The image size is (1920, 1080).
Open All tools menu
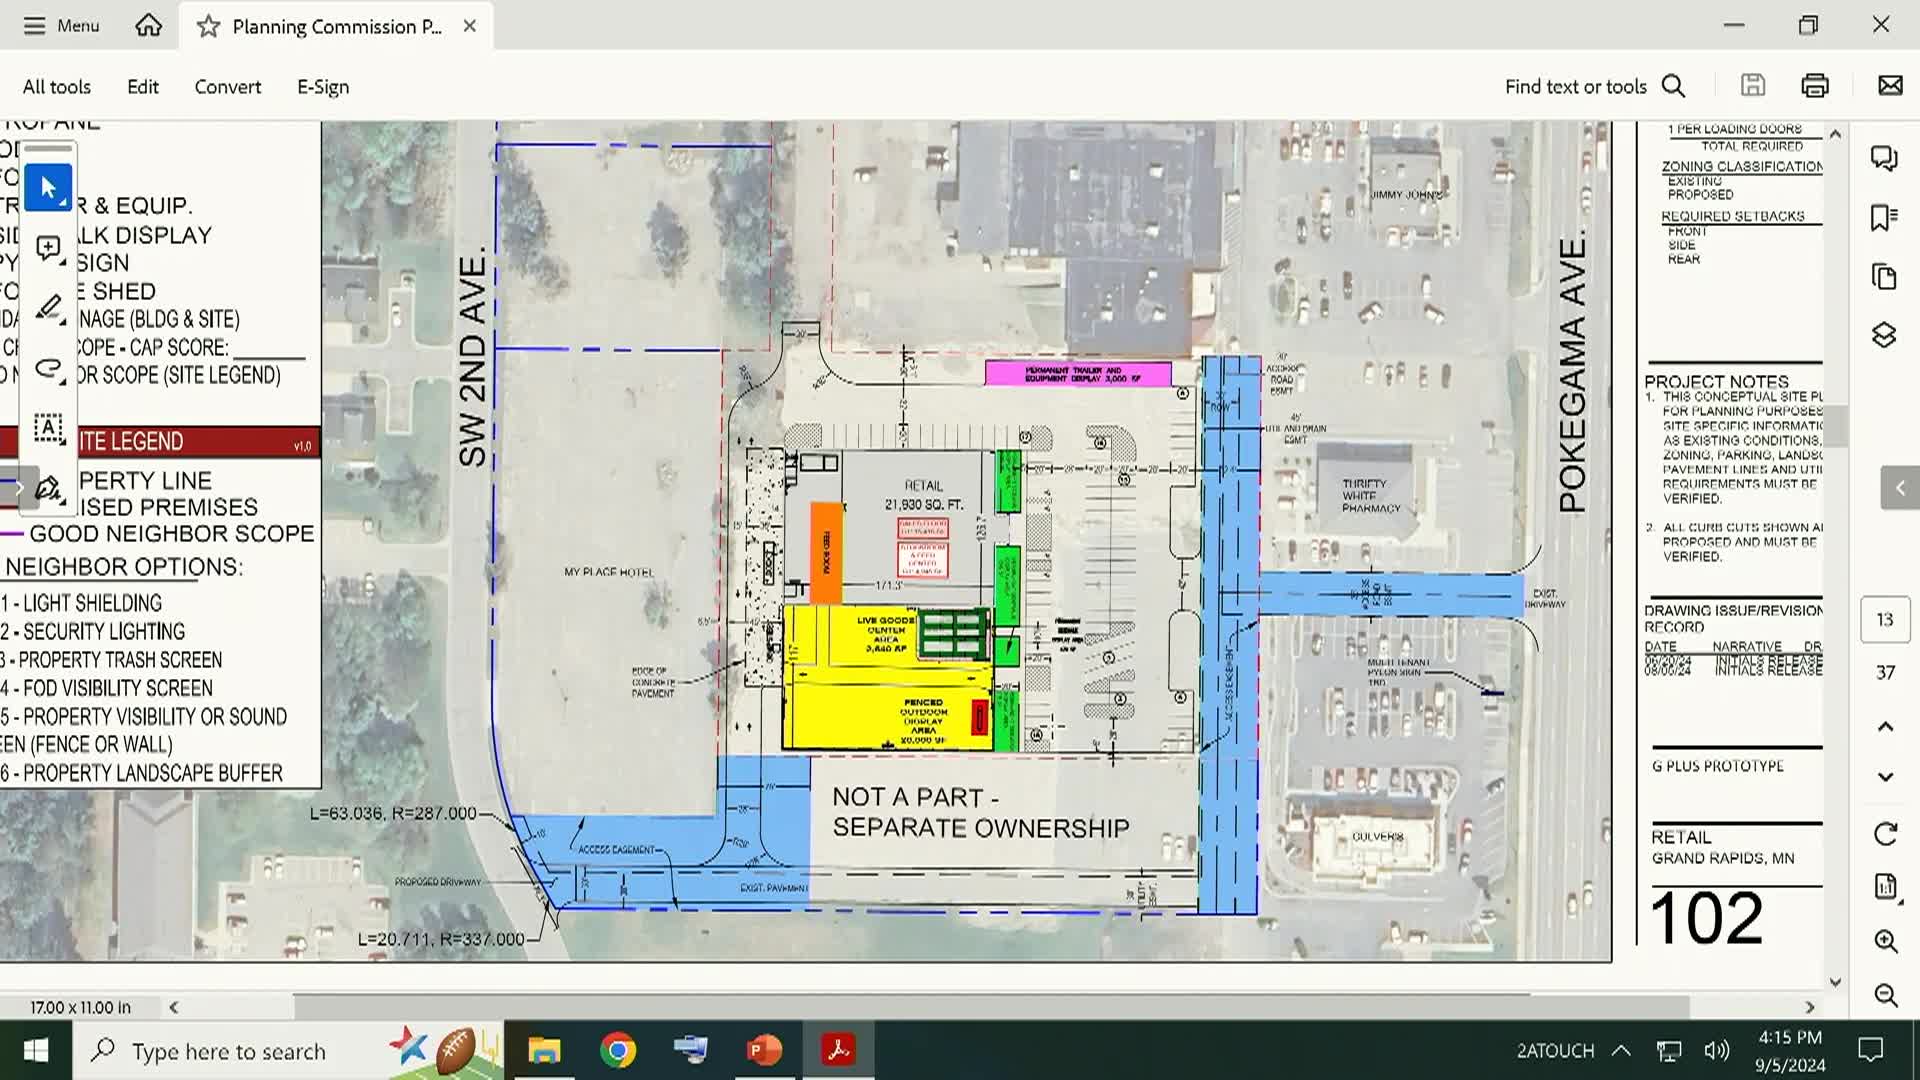tap(57, 87)
